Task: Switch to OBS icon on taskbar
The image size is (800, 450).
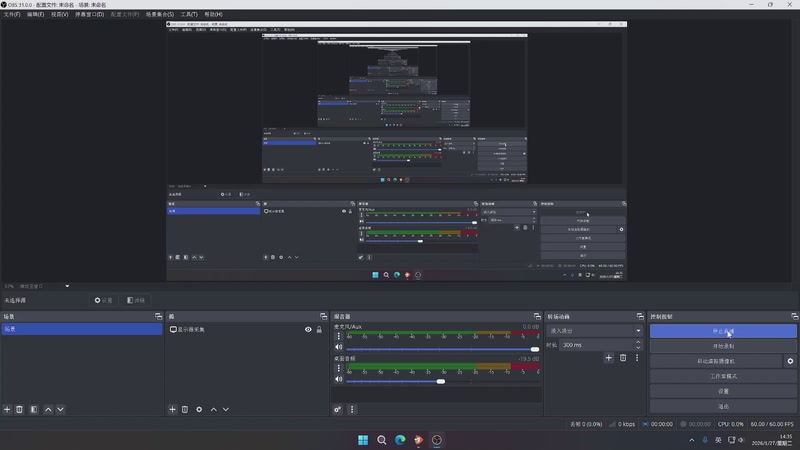Action: (437, 440)
